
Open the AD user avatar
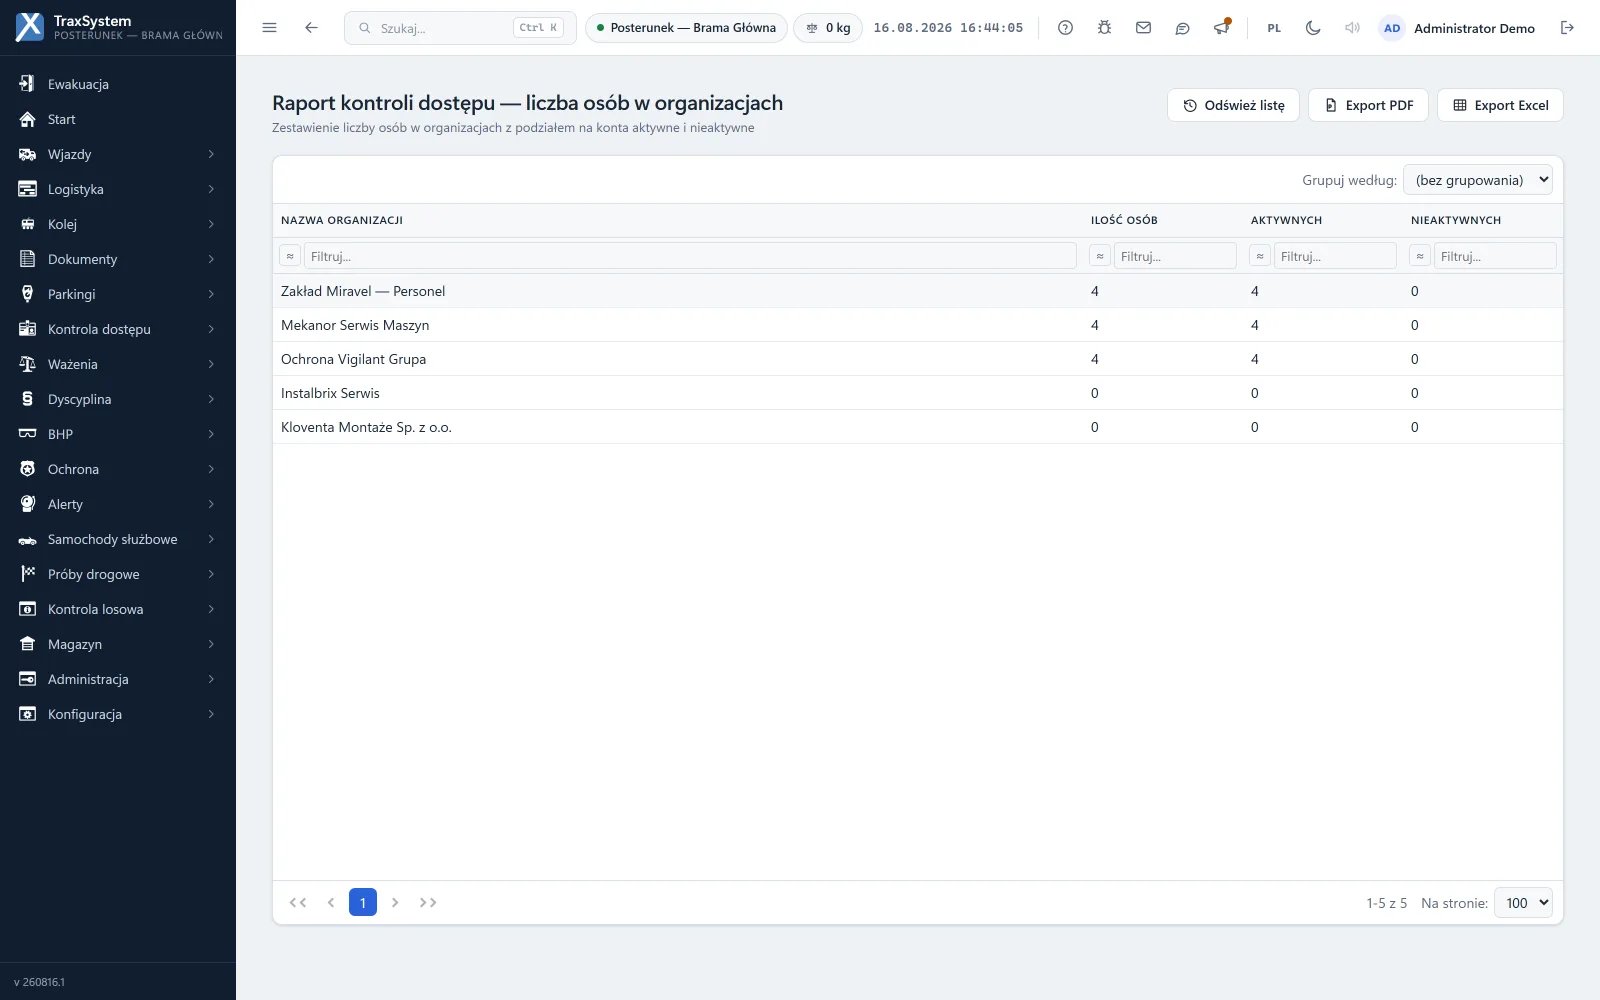pyautogui.click(x=1392, y=28)
